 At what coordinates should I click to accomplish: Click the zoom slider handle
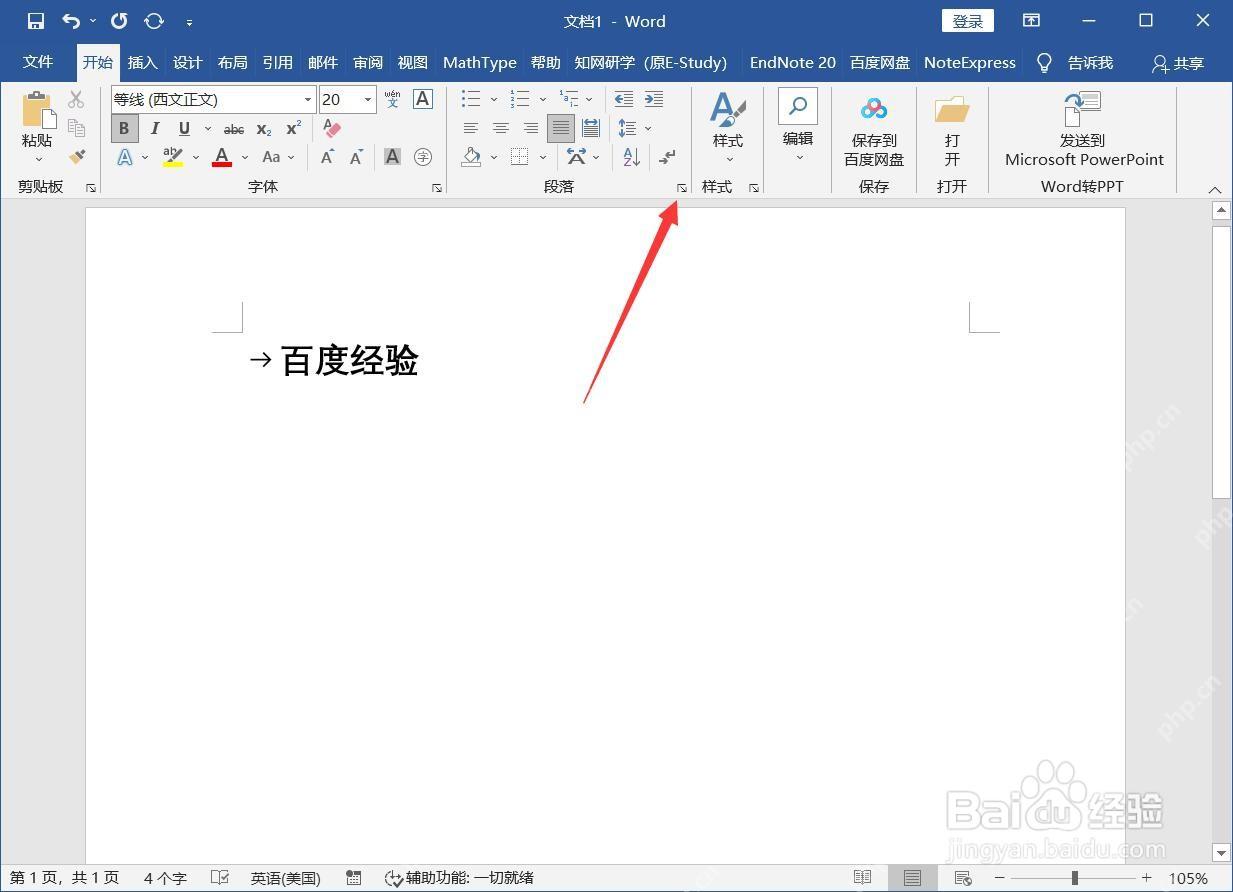[x=1075, y=878]
